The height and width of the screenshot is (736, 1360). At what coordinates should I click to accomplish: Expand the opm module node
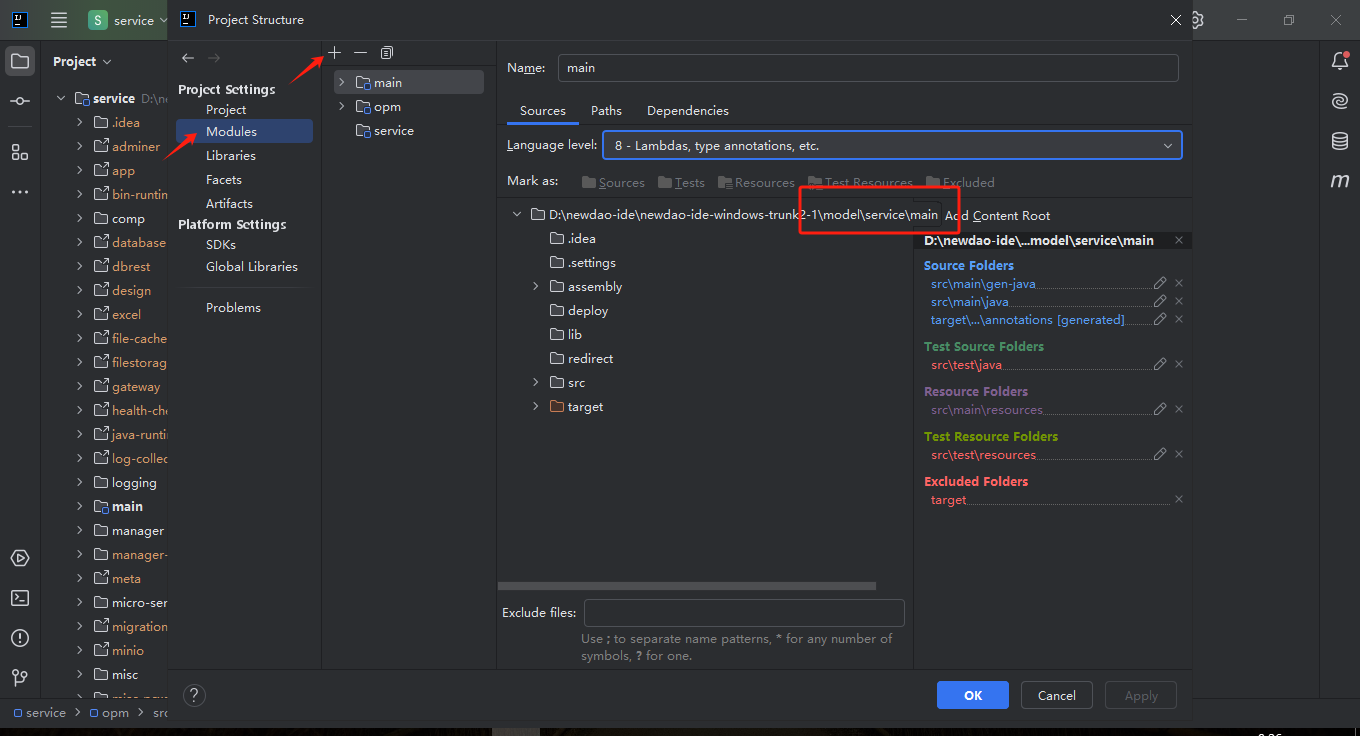click(x=341, y=106)
